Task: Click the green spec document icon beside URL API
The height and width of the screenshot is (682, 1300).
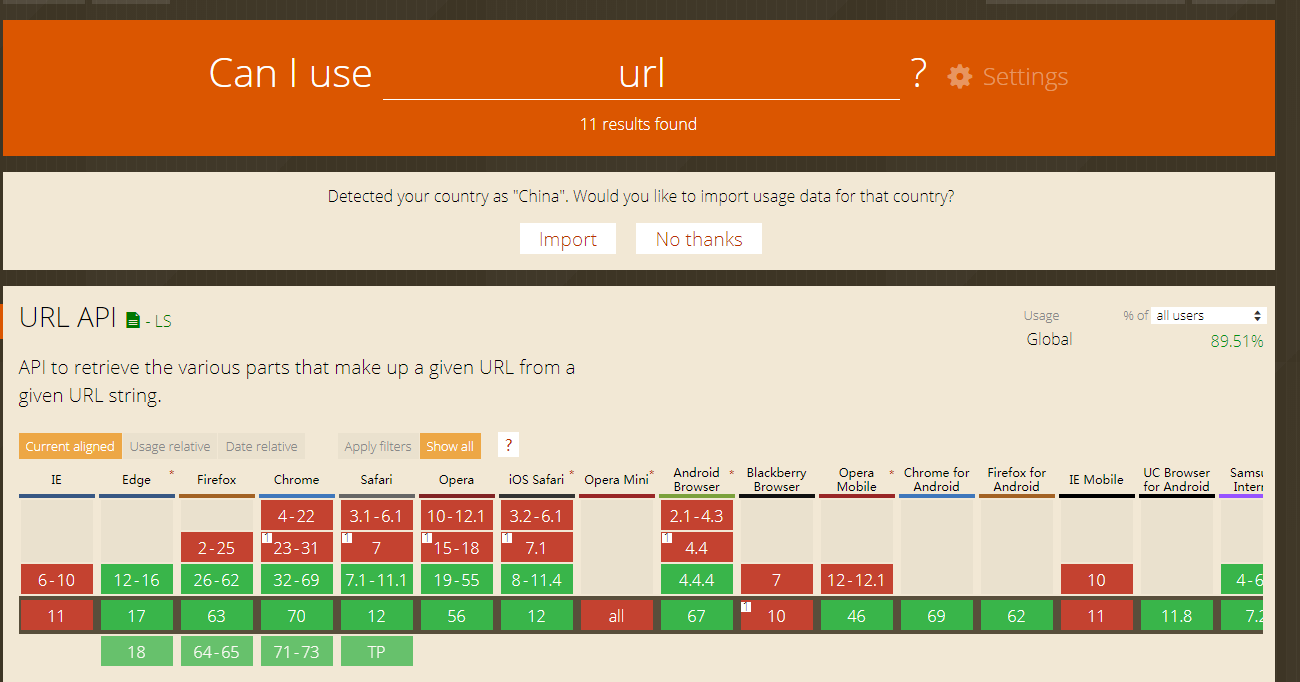Action: 133,321
